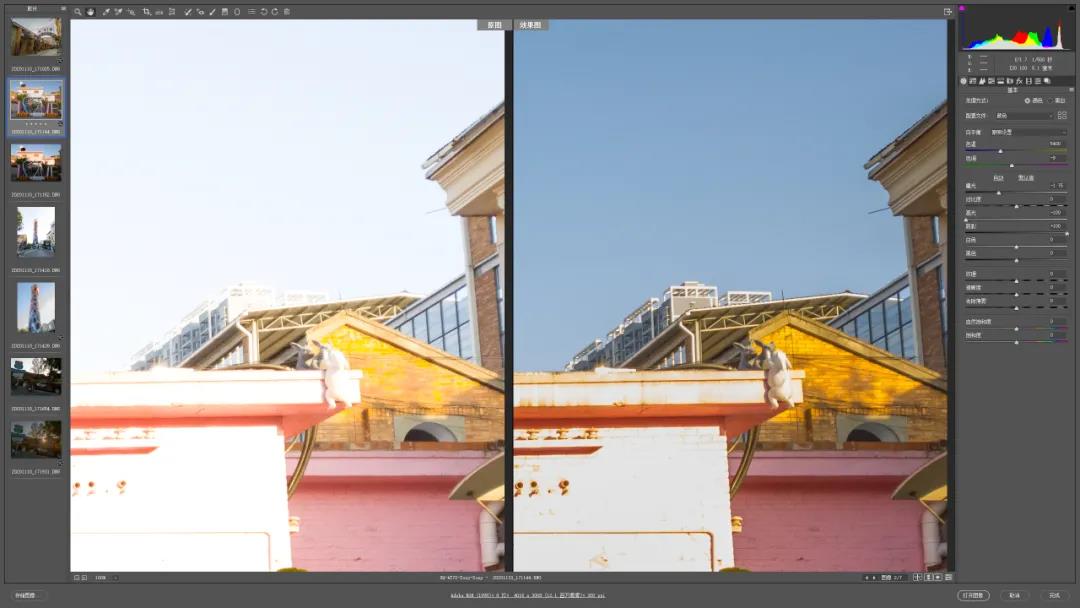
Task: Click the Open Image button
Action: tap(973, 595)
